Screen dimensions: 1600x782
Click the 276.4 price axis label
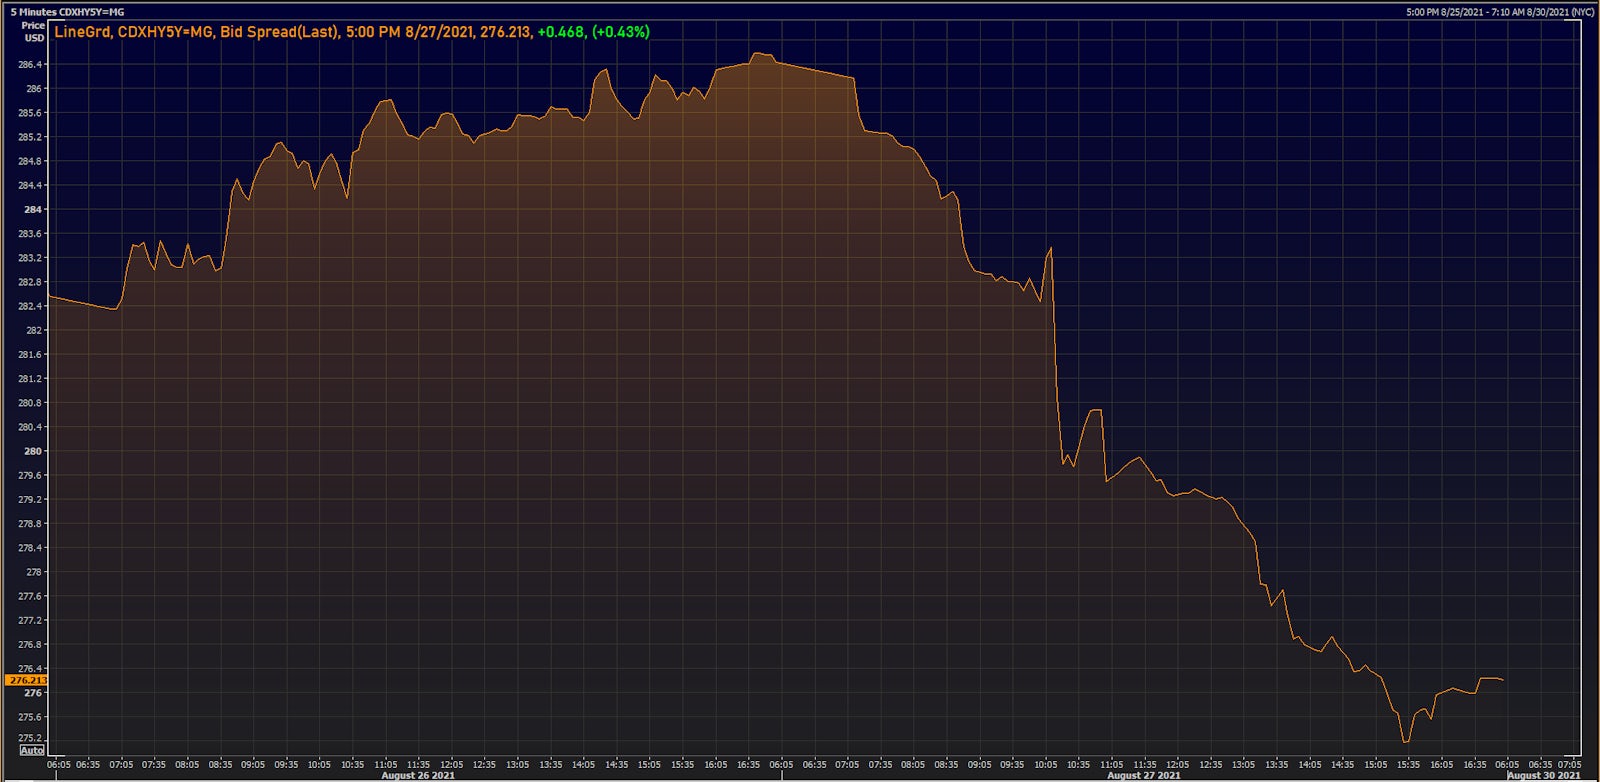coord(30,669)
